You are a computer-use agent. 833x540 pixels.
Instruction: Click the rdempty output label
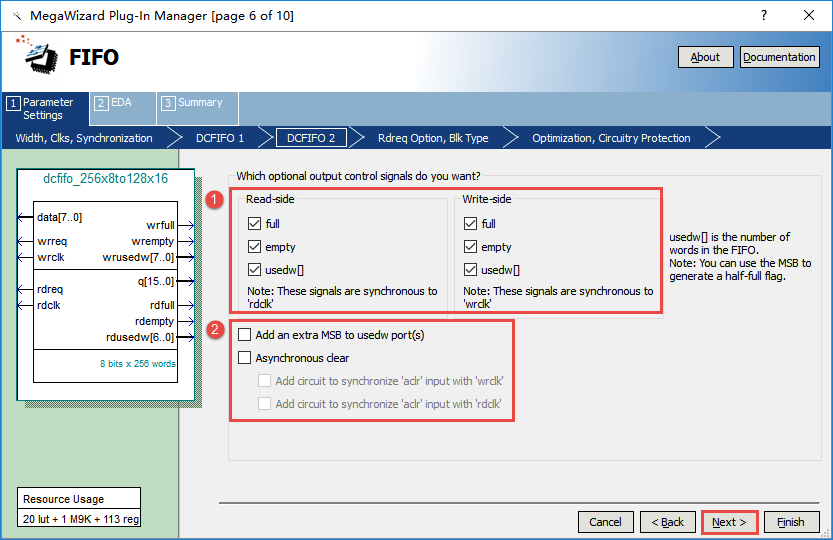(155, 321)
